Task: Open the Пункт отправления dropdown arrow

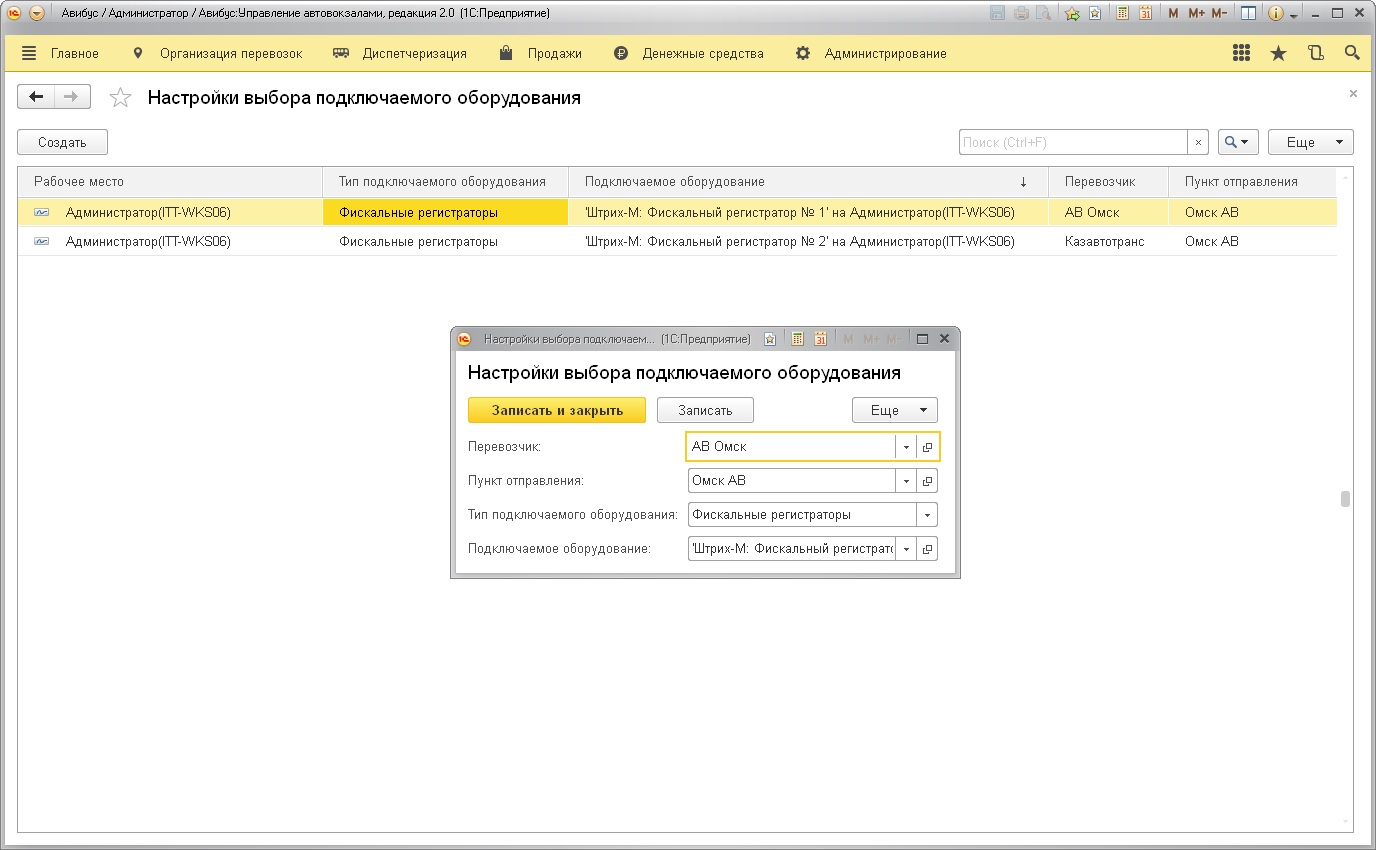Action: (906, 481)
